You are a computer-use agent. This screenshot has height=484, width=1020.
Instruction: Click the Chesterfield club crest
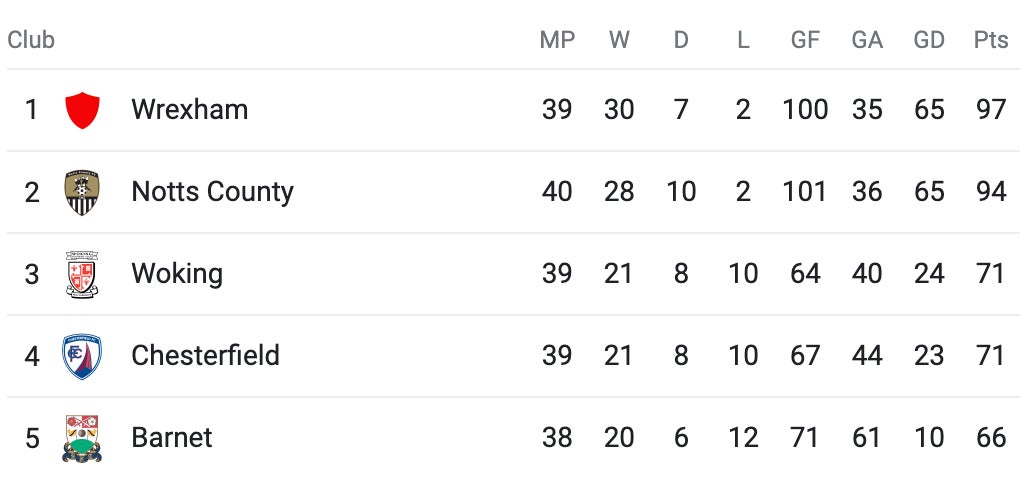tap(82, 356)
